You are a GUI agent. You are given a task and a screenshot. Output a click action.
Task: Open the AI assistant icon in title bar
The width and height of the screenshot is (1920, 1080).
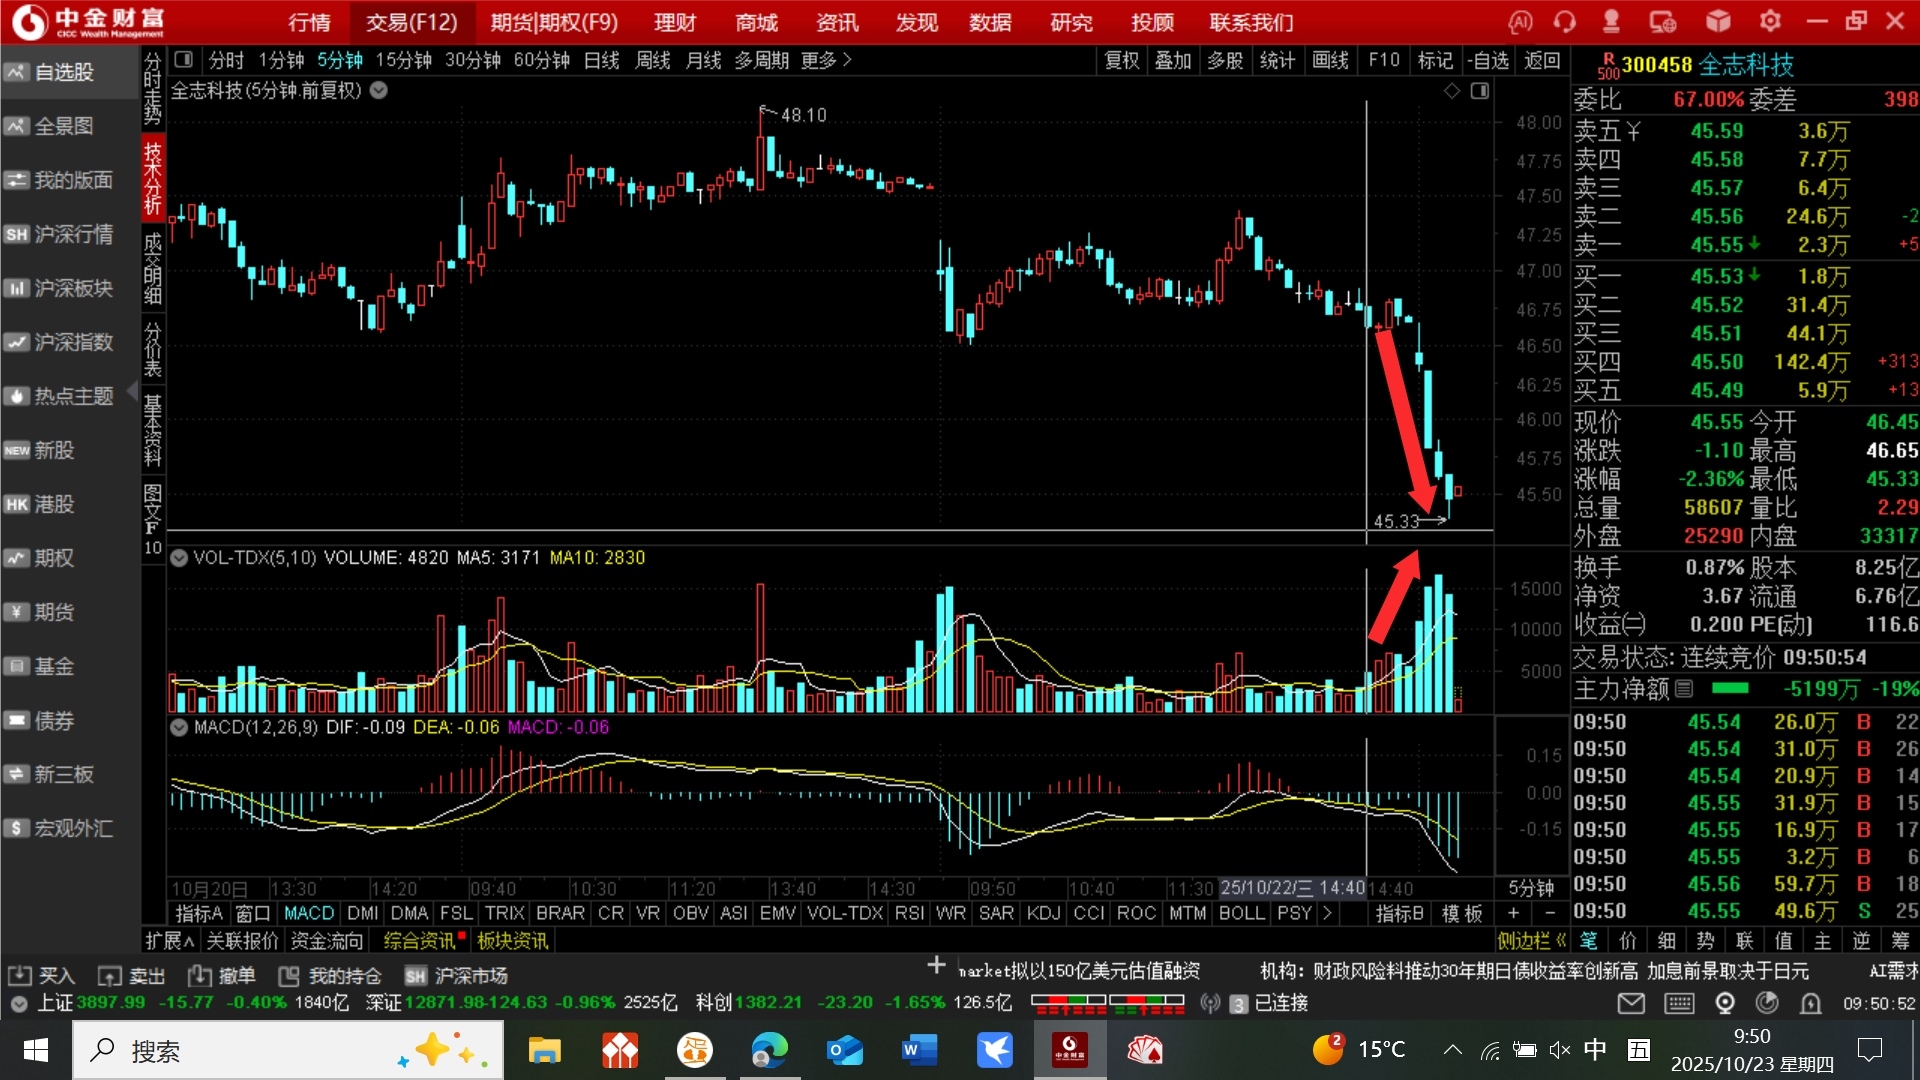click(1520, 22)
